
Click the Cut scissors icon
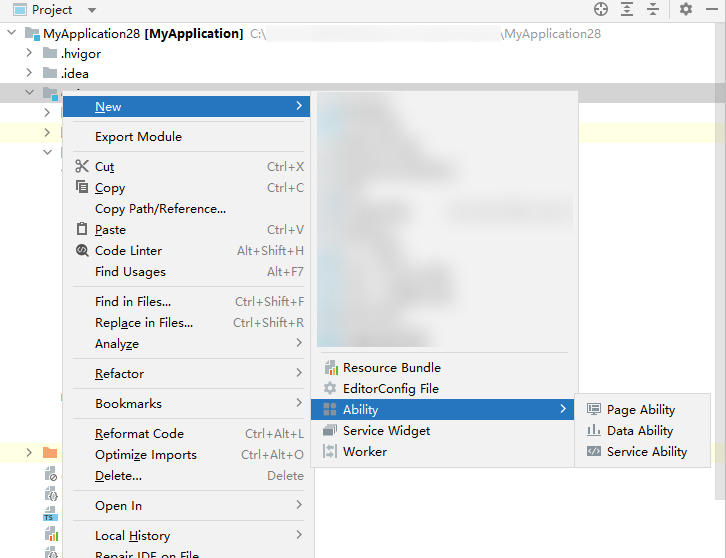[x=82, y=166]
